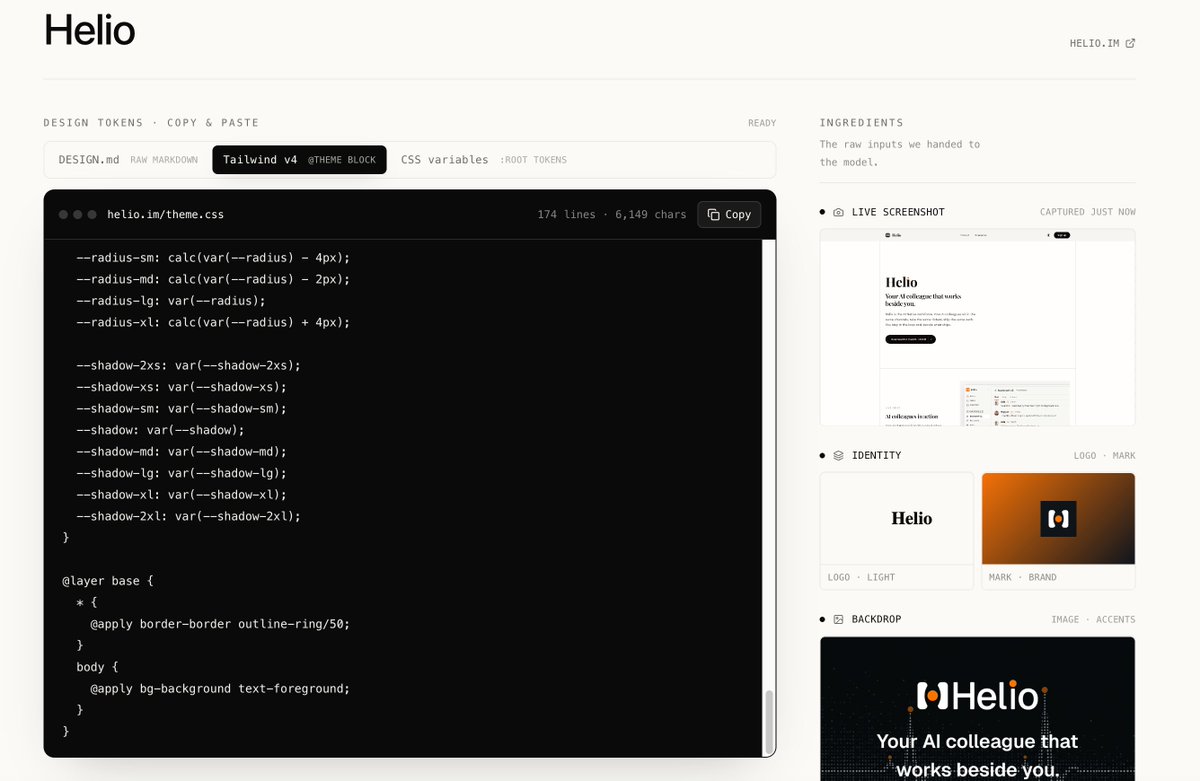Click the copy icon in the Copy button
Viewport: 1200px width, 781px height.
(x=714, y=214)
